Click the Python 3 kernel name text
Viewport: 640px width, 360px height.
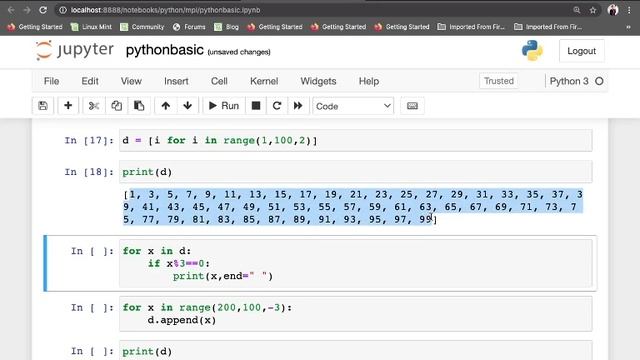click(x=569, y=81)
